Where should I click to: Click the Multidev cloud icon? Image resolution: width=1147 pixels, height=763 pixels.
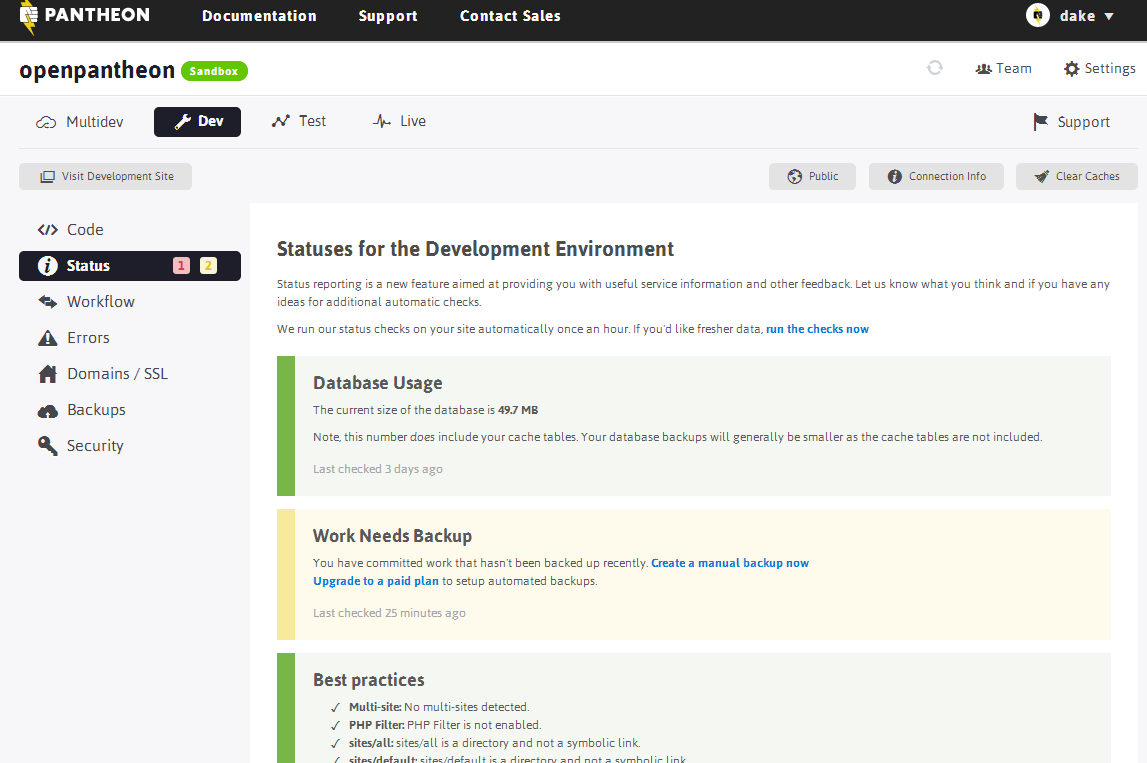pos(46,122)
